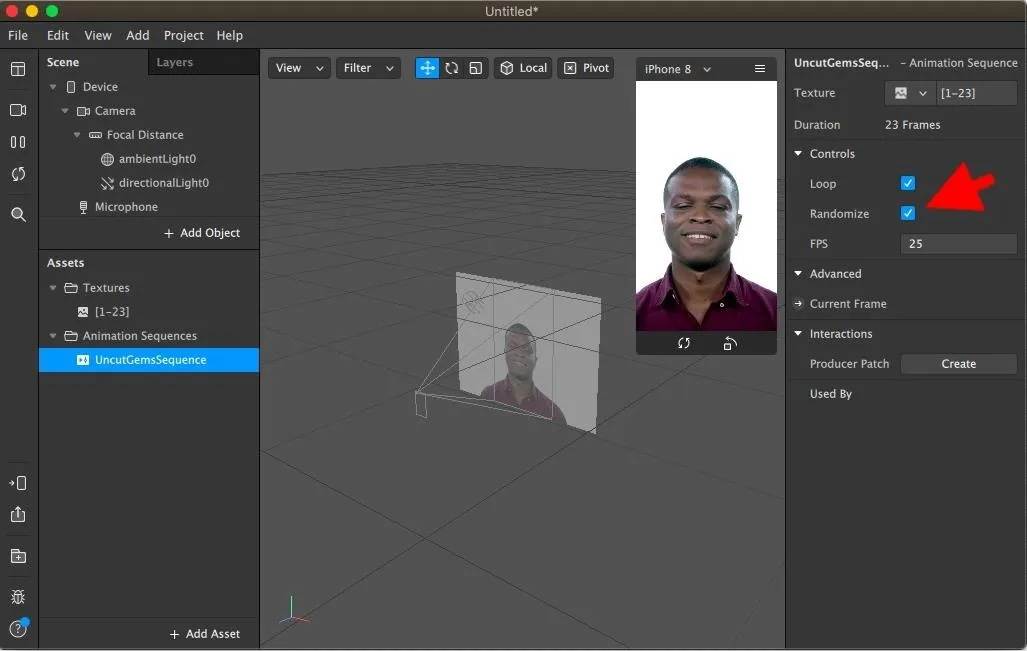Click the video camera icon in left sidebar
The image size is (1027, 651).
point(18,110)
